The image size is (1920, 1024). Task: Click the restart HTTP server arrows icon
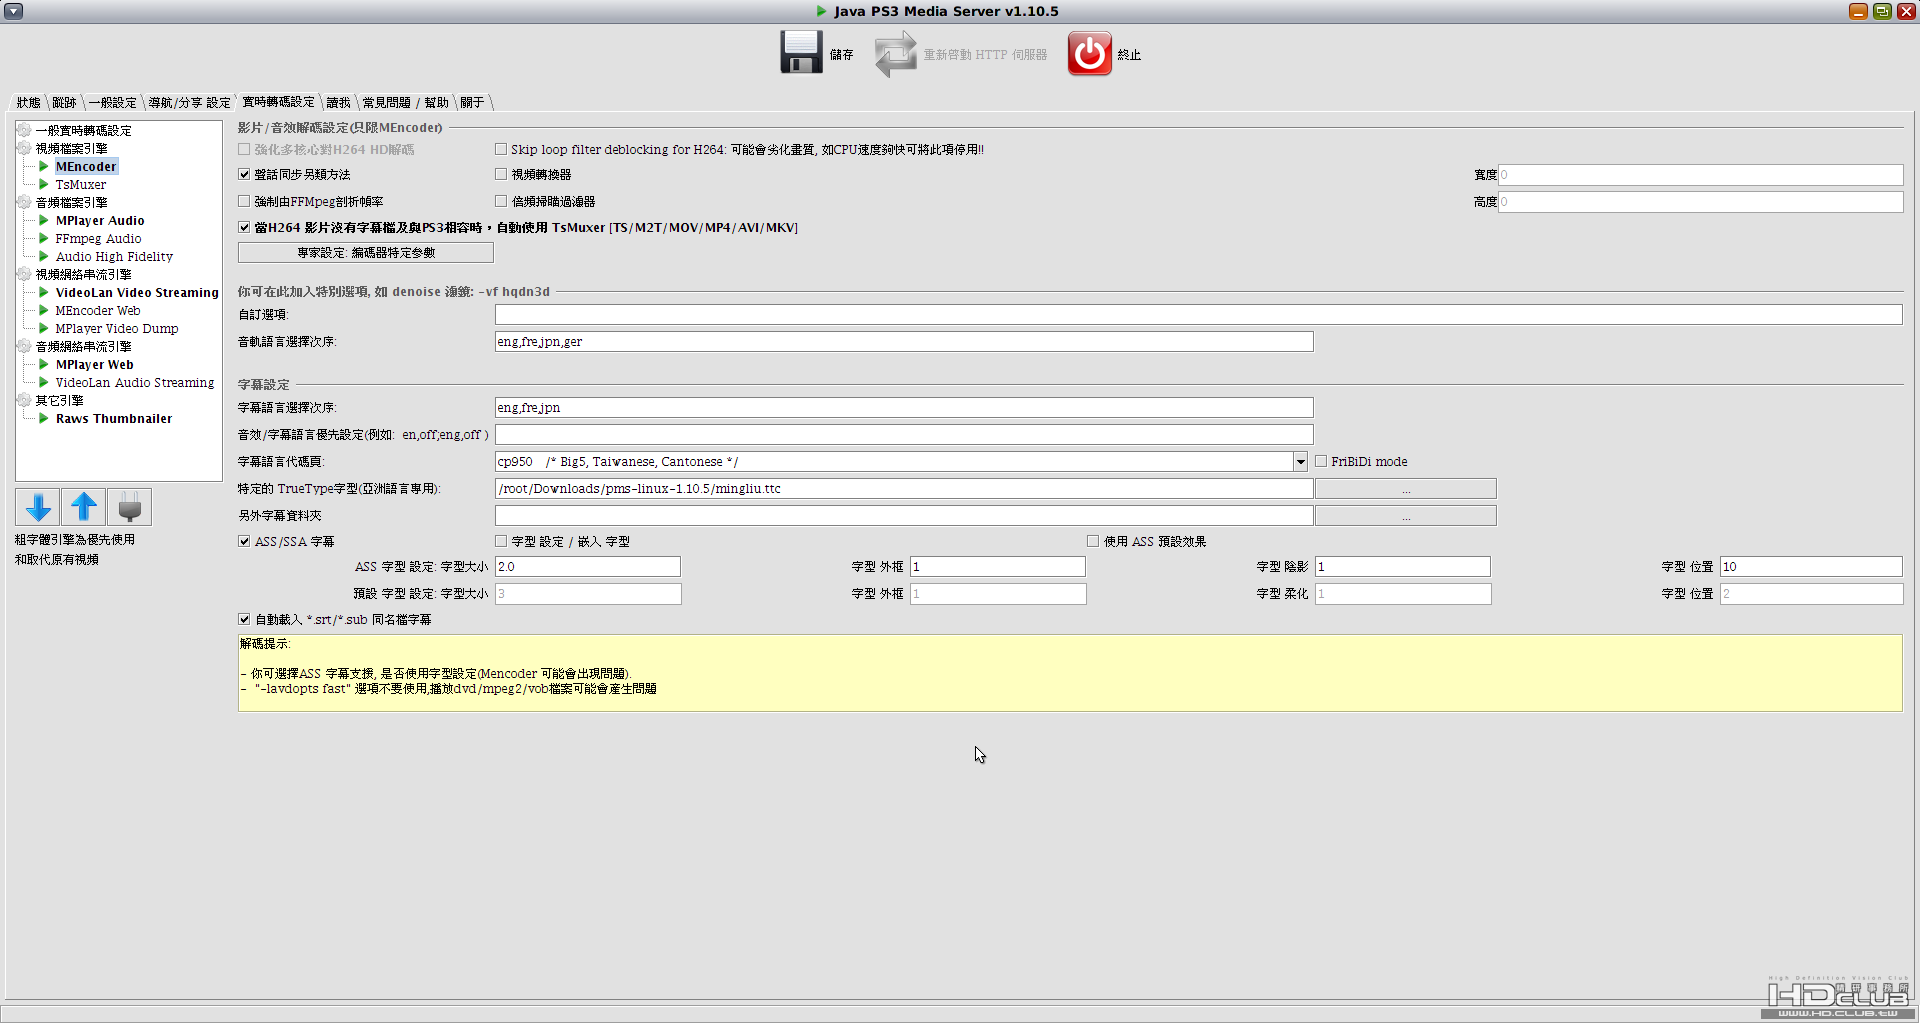pos(895,54)
